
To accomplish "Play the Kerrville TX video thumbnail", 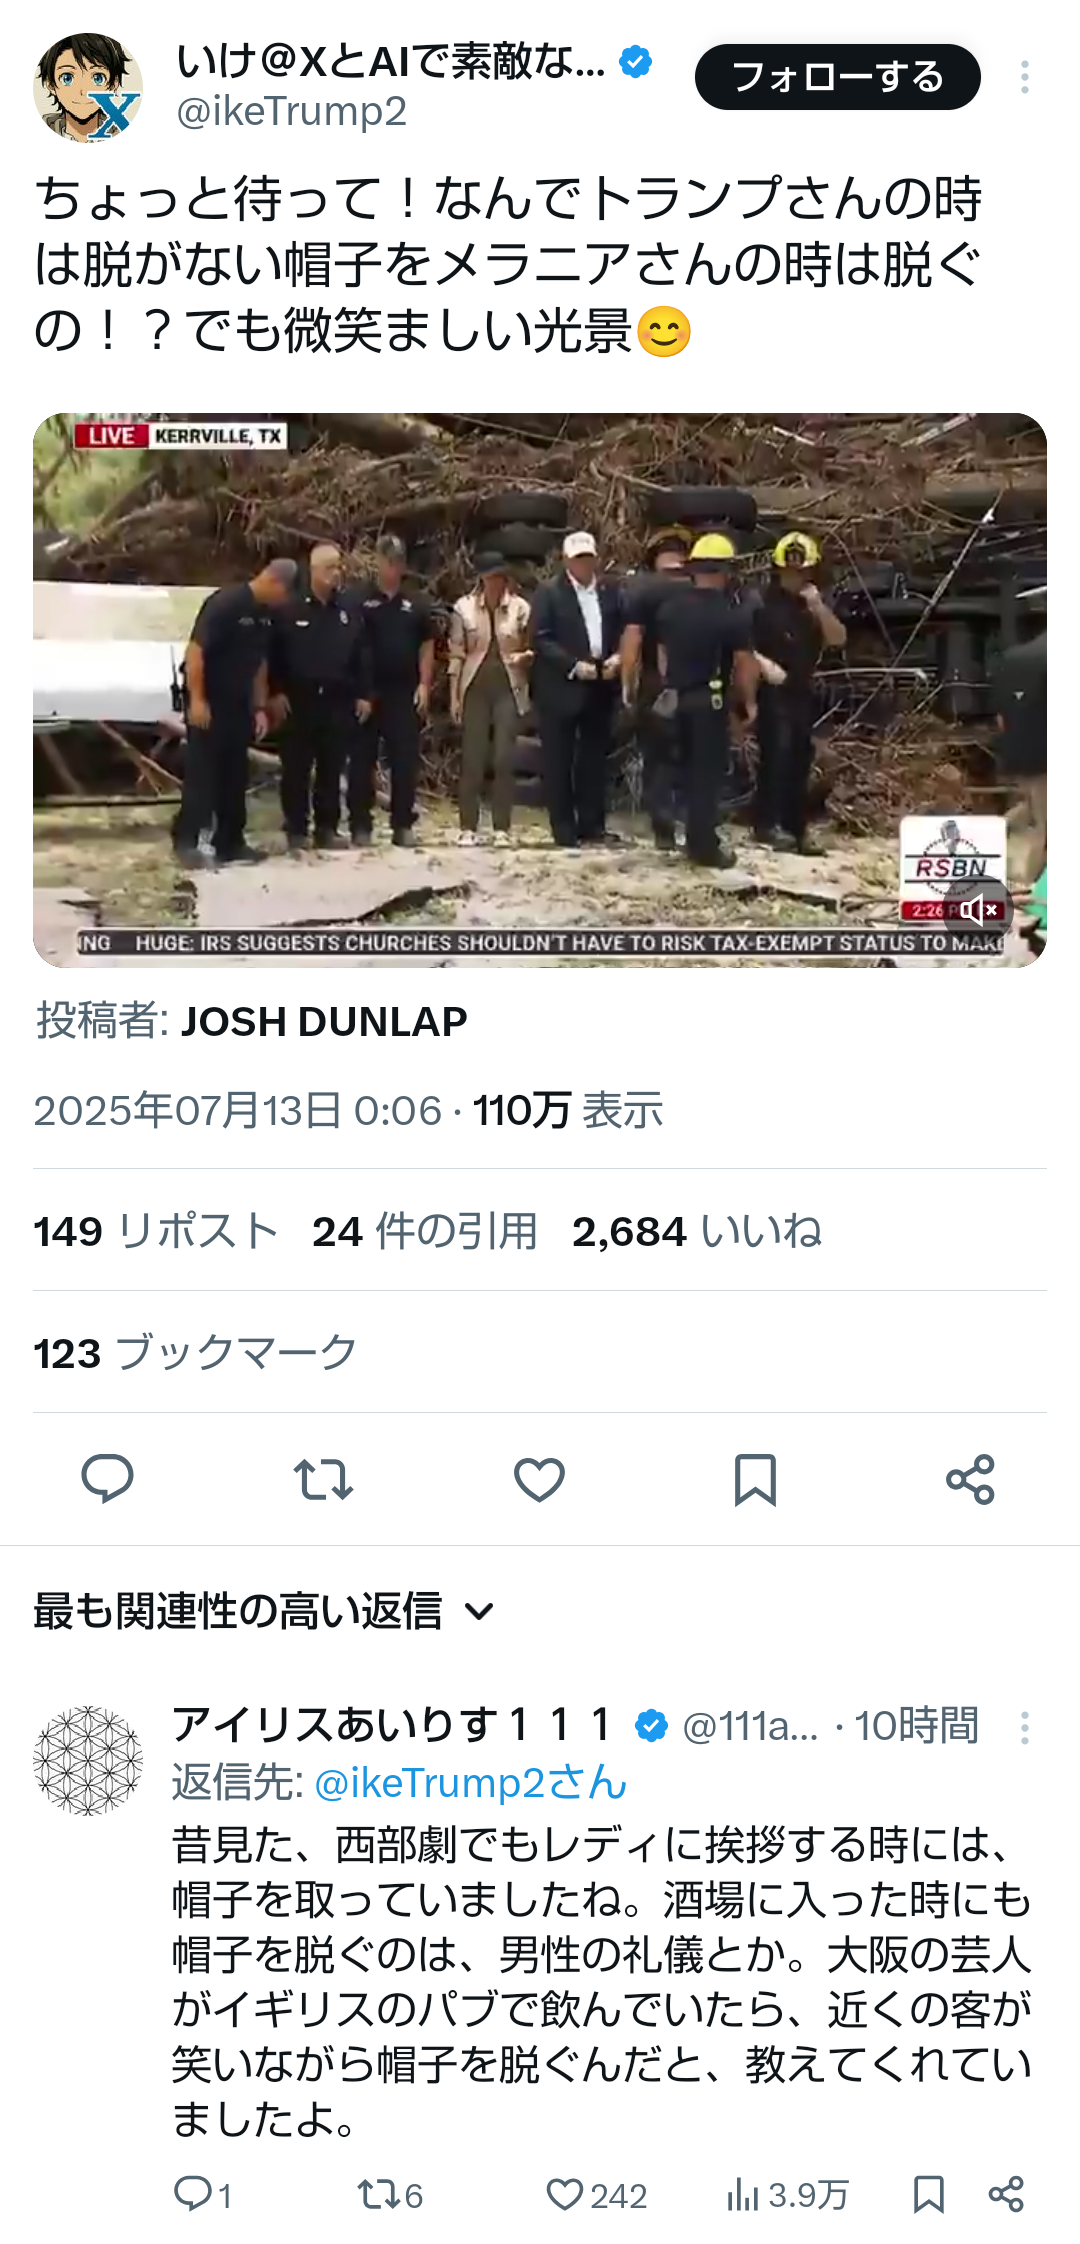I will pyautogui.click(x=540, y=690).
